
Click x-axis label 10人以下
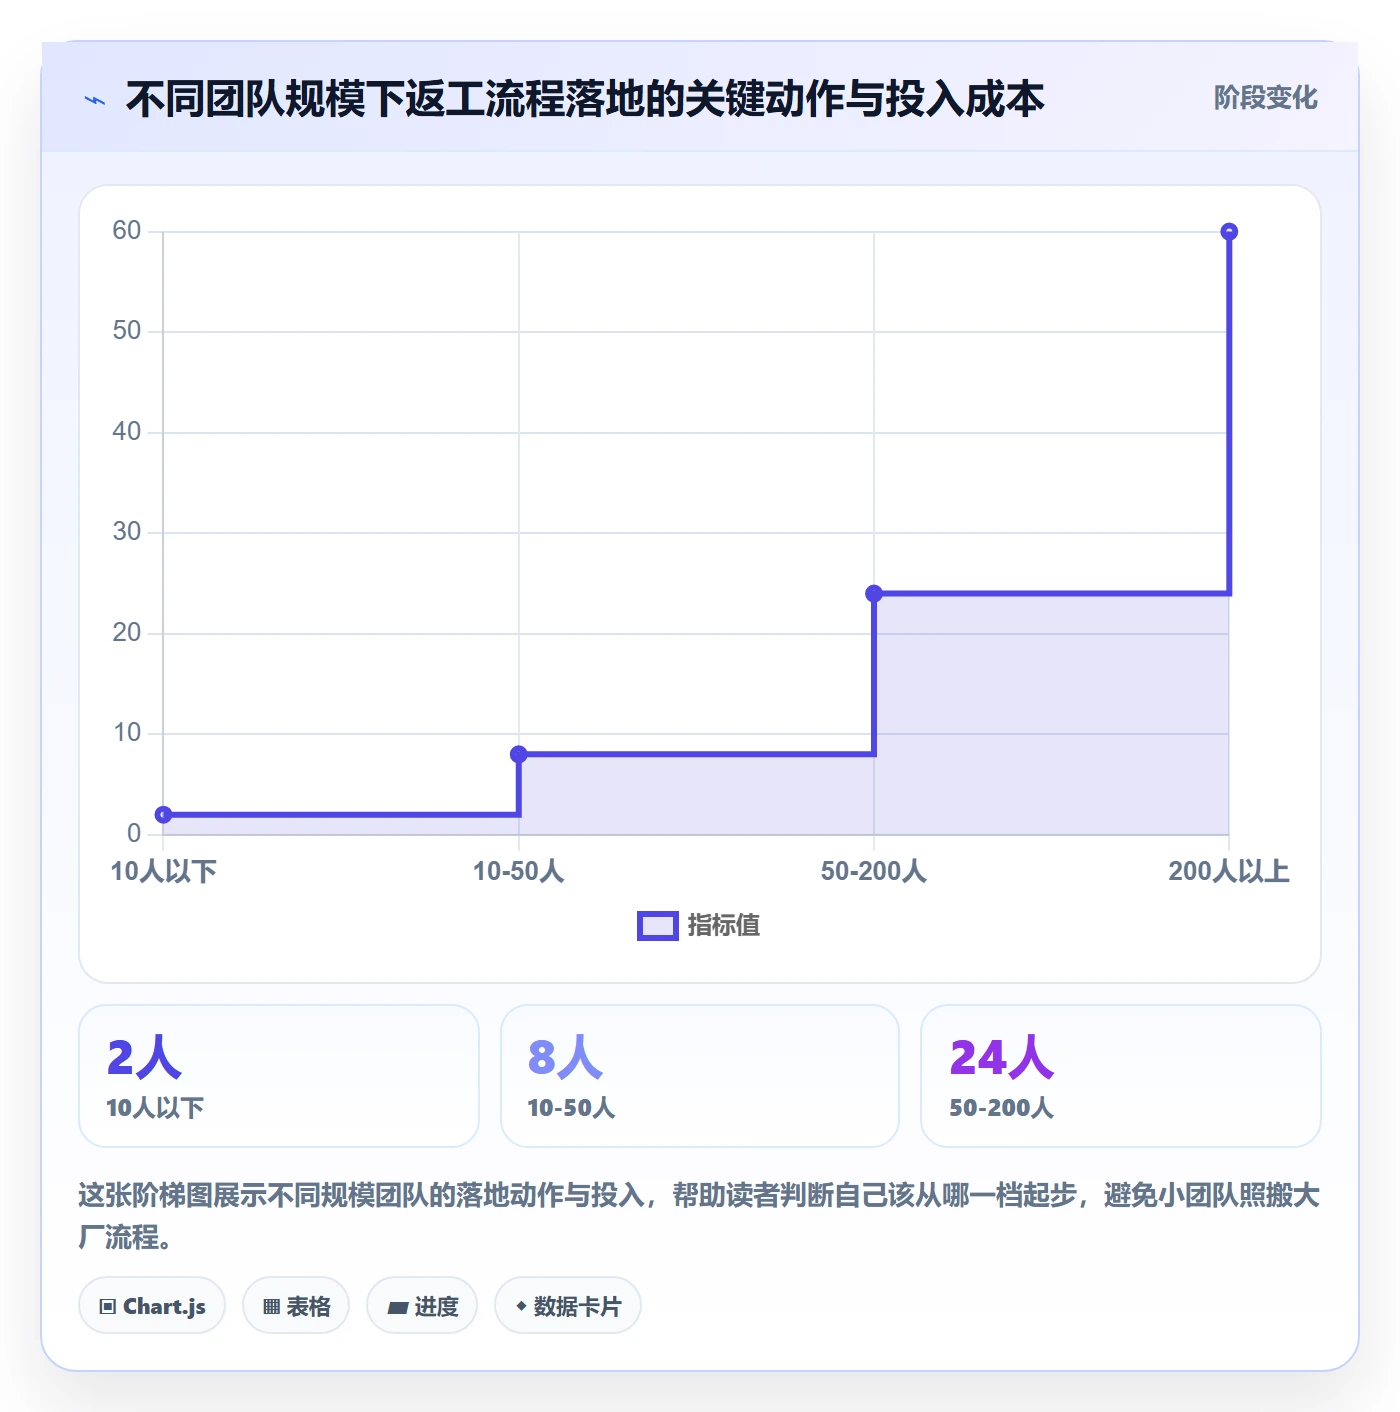[164, 872]
